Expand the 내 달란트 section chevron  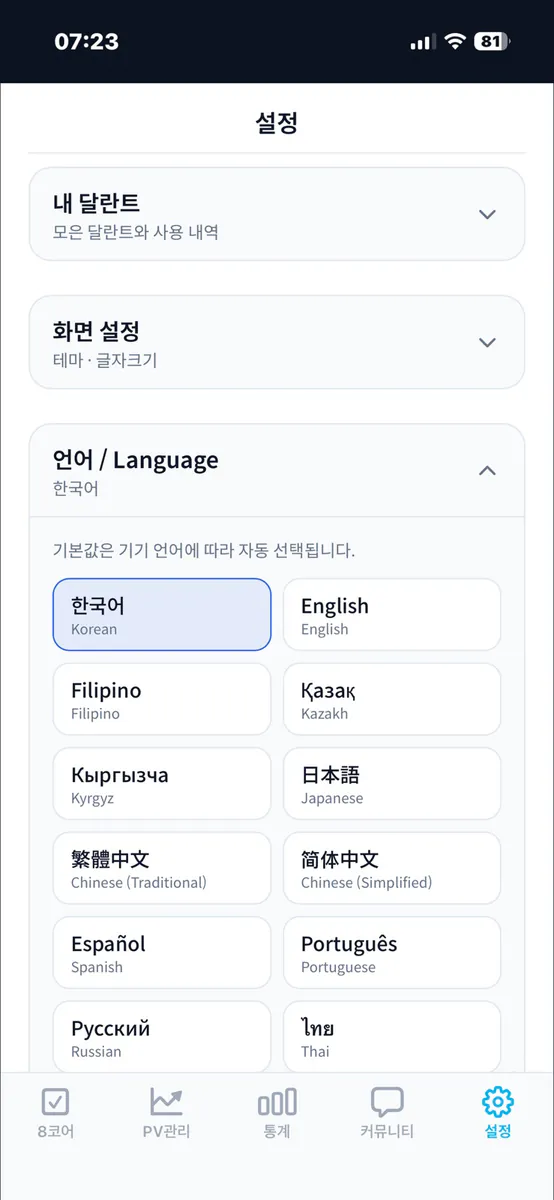(x=487, y=214)
